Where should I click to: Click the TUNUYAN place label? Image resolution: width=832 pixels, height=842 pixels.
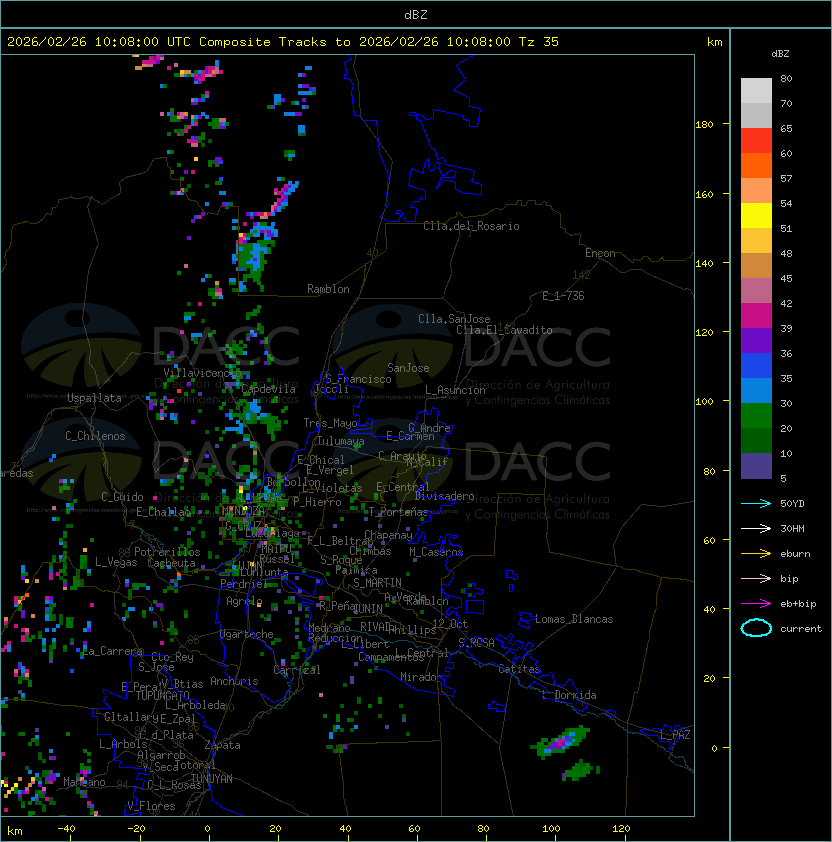coord(212,779)
